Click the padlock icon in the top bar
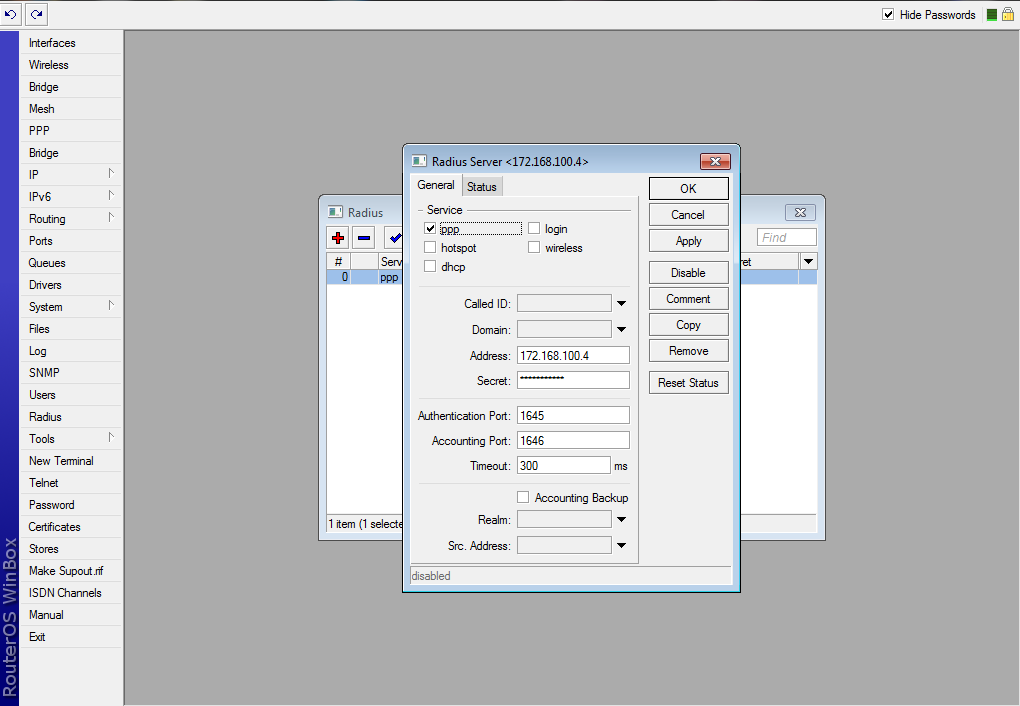Viewport: 1020px width, 706px height. 1008,15
